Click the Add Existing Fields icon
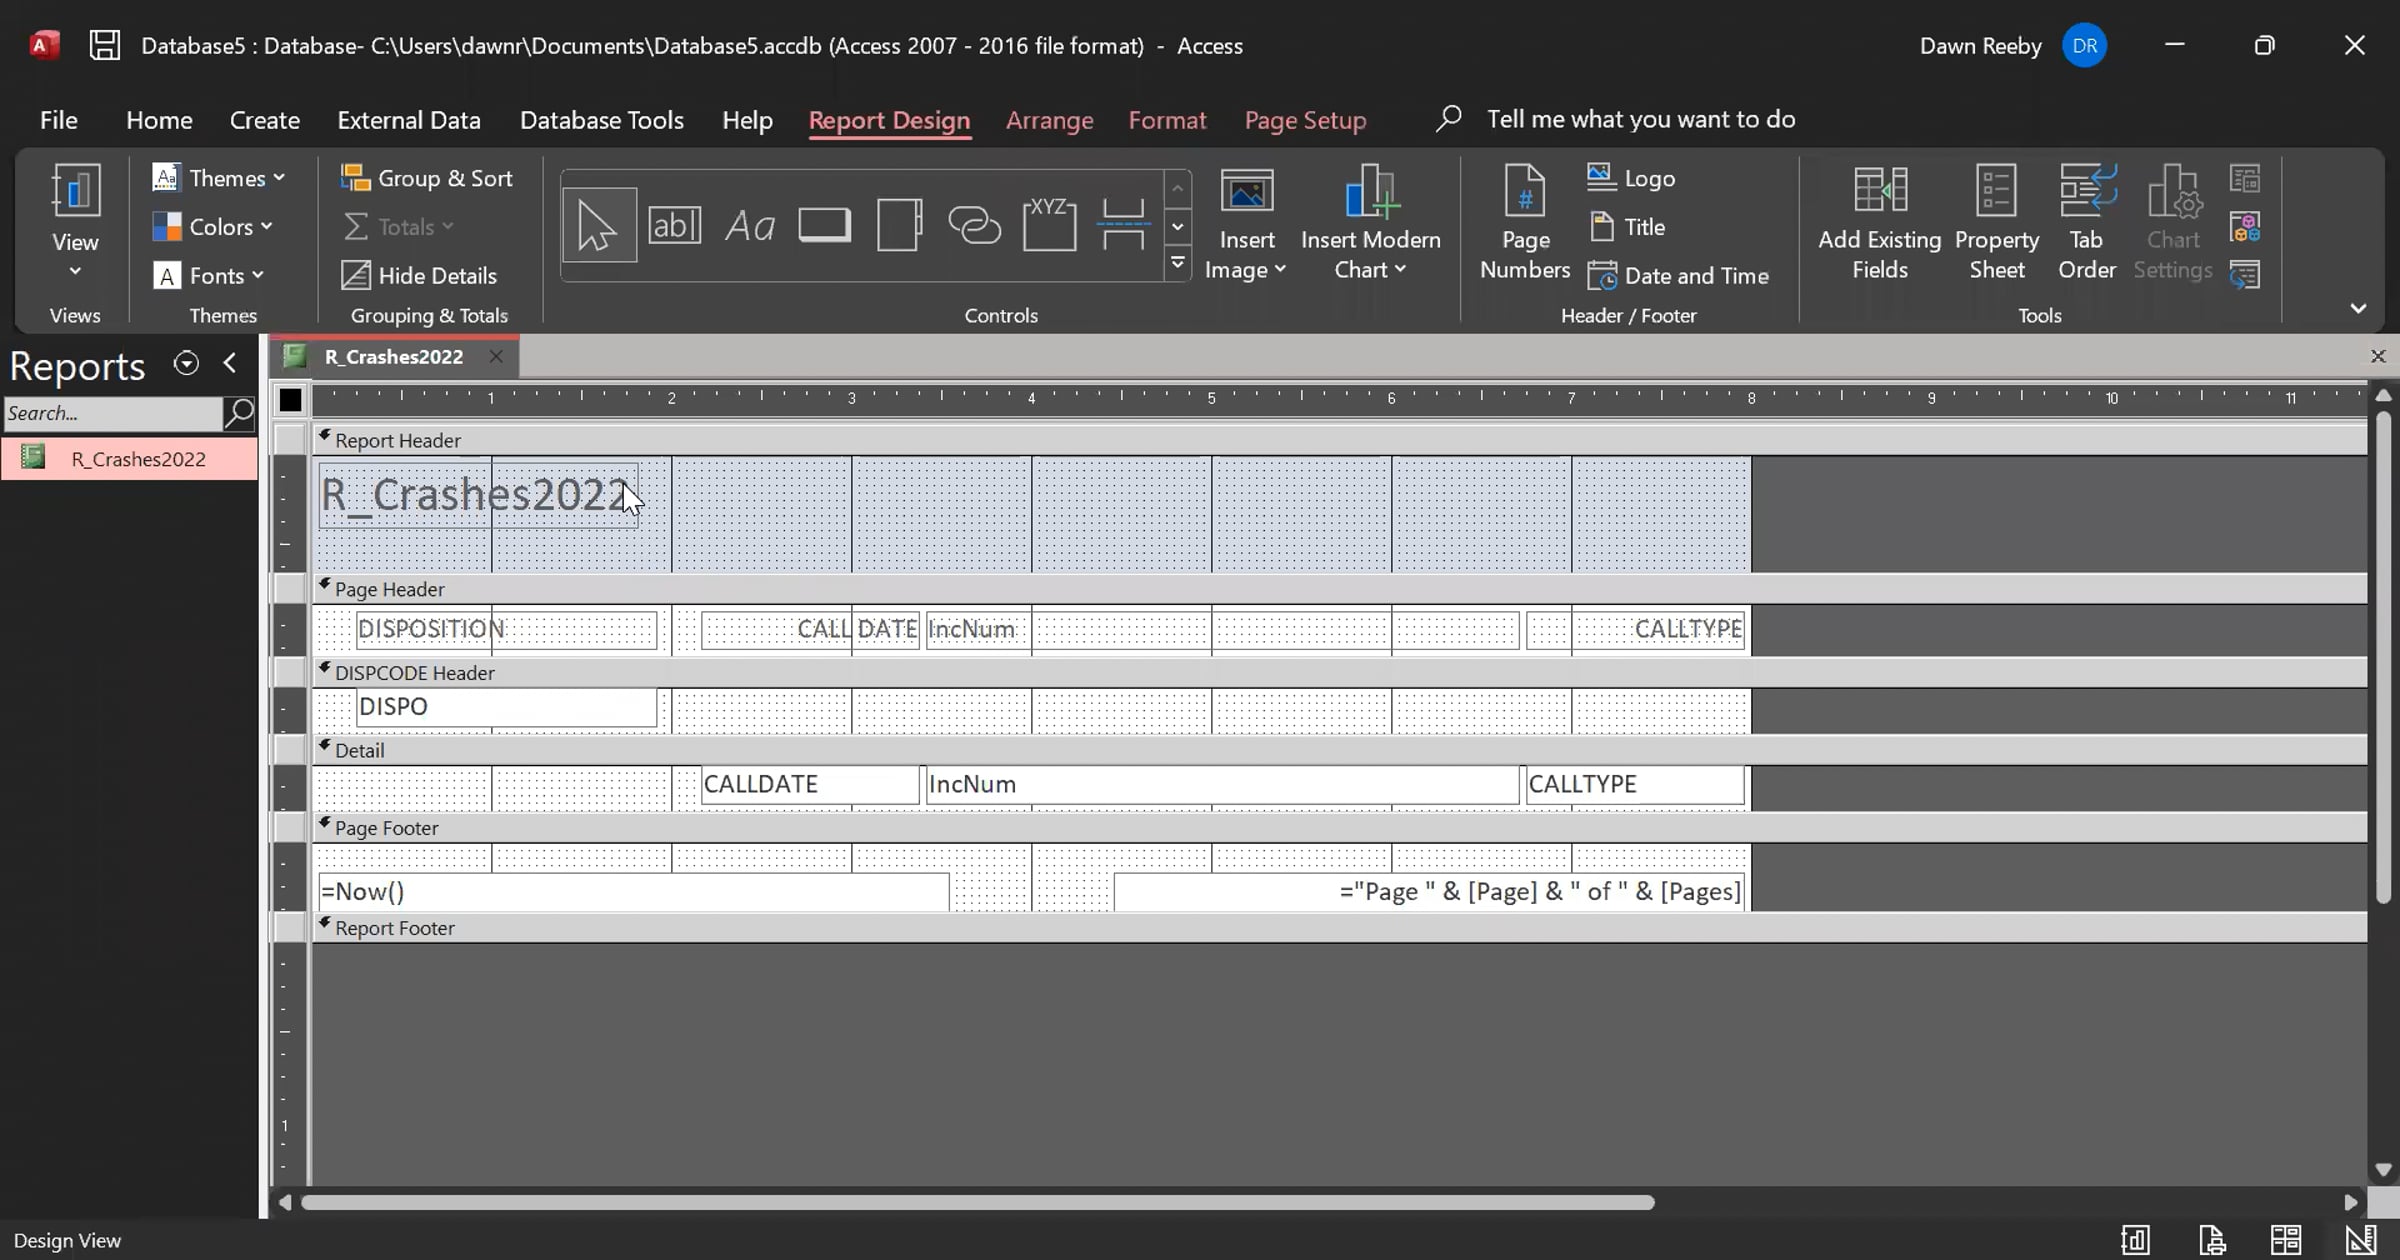 [1879, 223]
